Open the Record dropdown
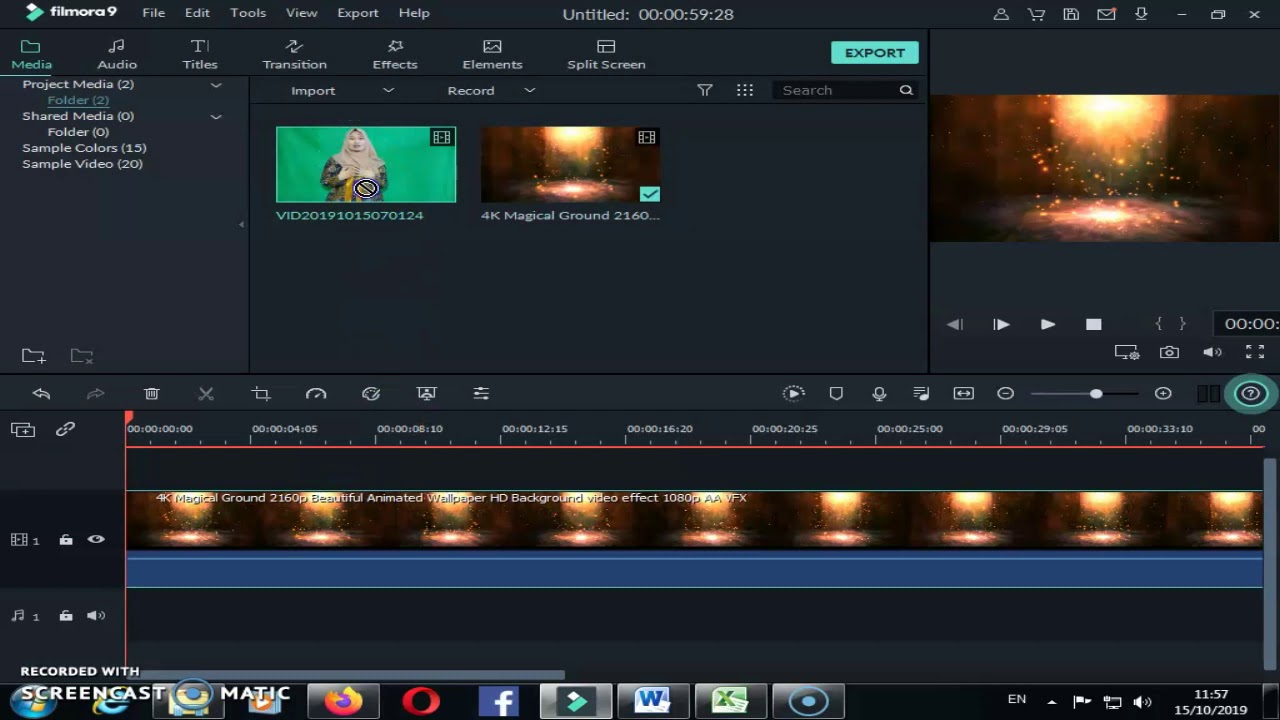Screen dimensions: 1280x720 [491, 90]
